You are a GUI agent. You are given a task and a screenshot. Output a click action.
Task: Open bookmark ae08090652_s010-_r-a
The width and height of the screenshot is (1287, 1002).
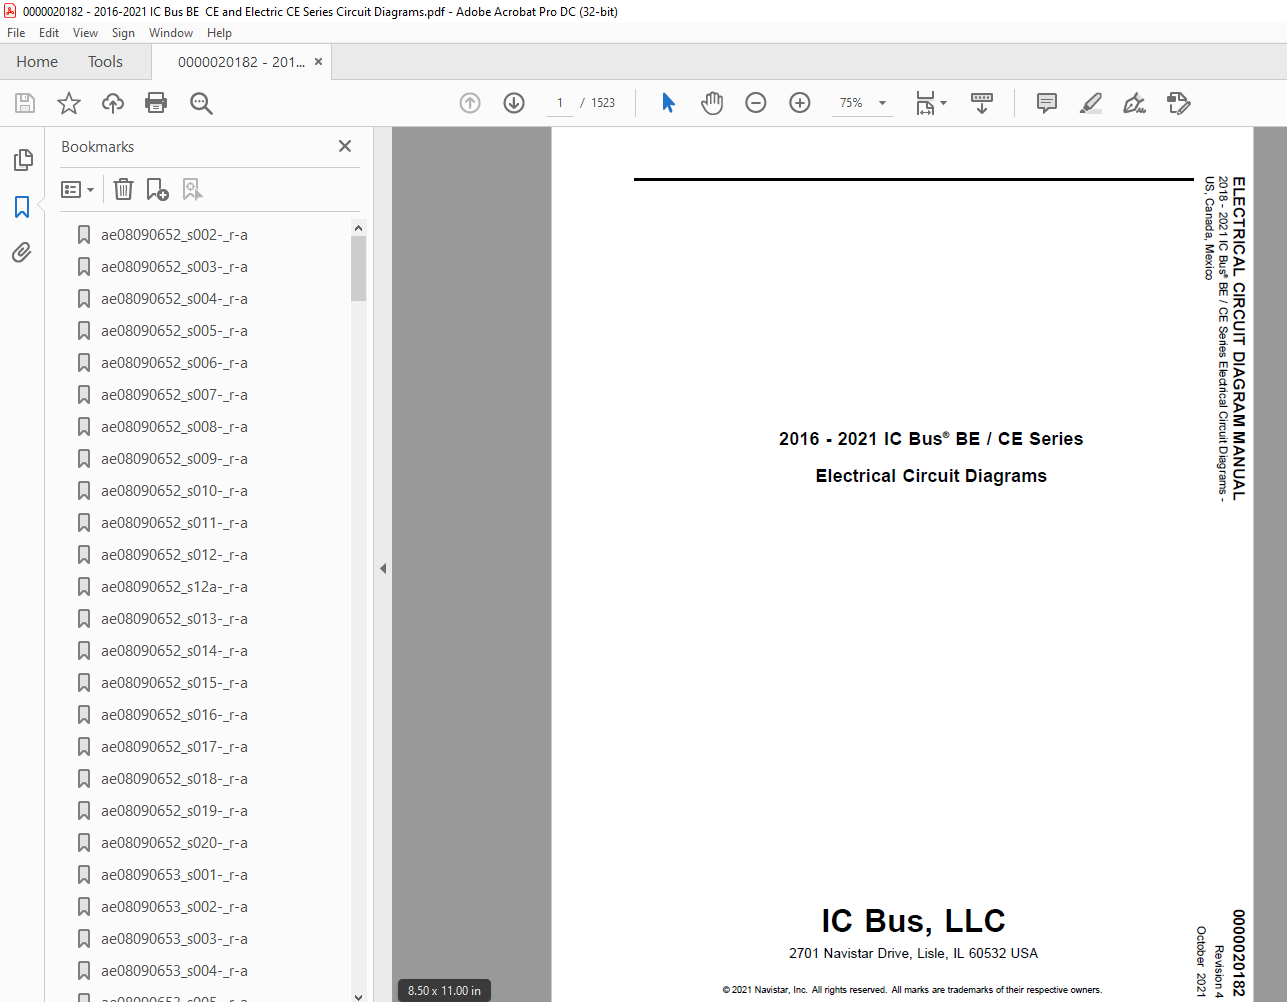click(174, 491)
